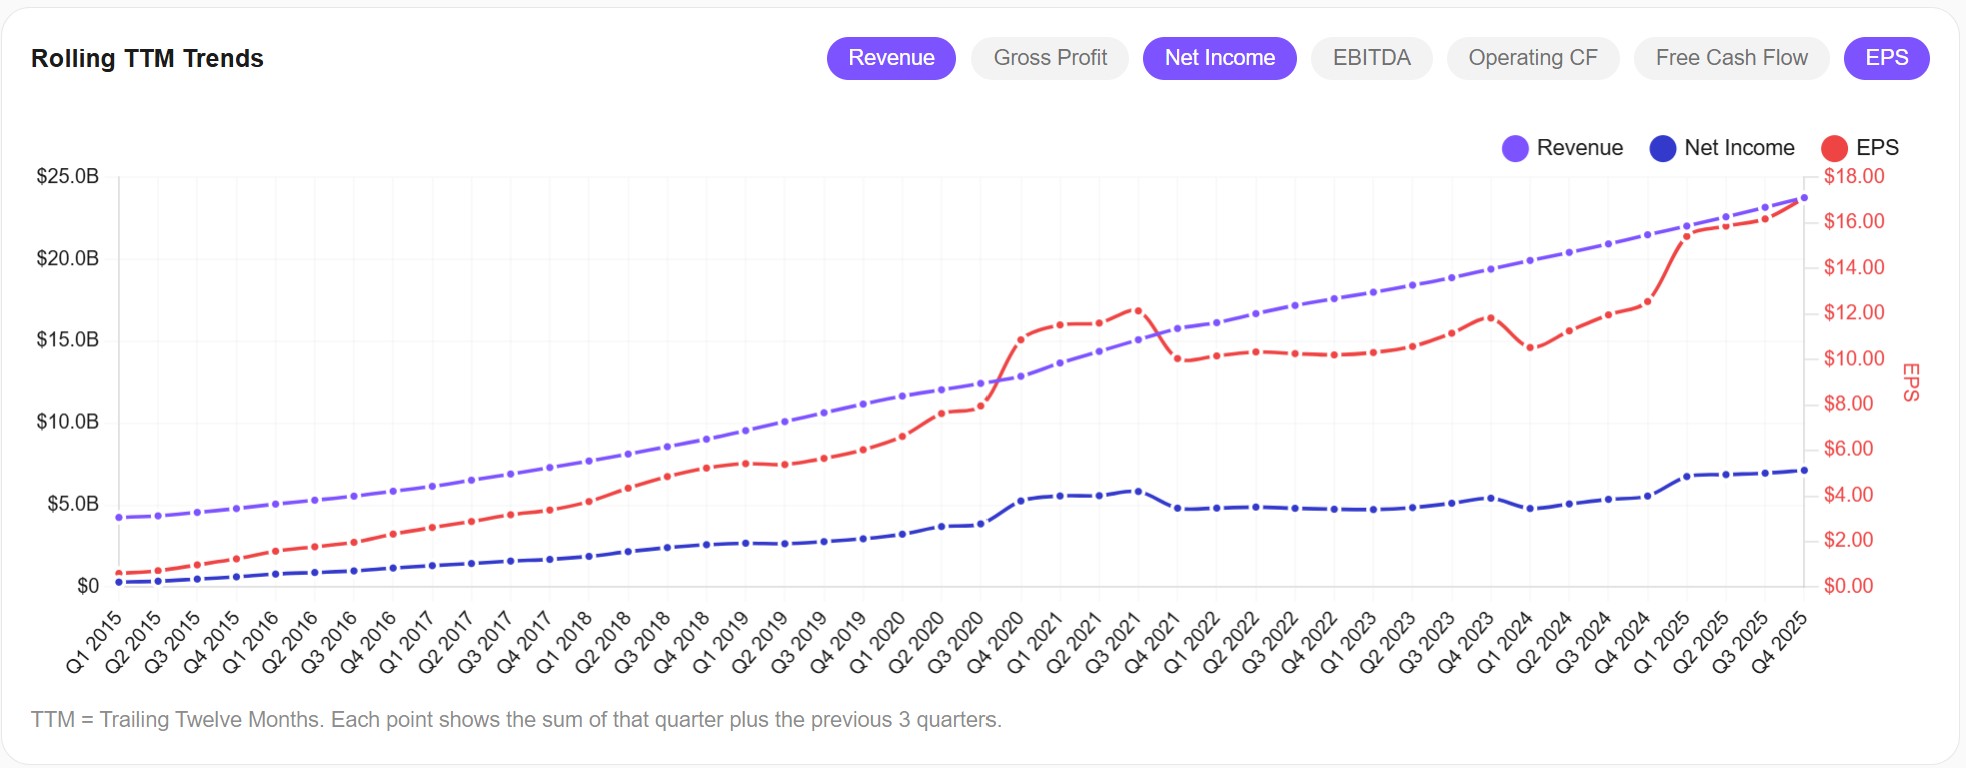
Task: Deselect the highlighted EPS pill
Action: click(x=1886, y=57)
